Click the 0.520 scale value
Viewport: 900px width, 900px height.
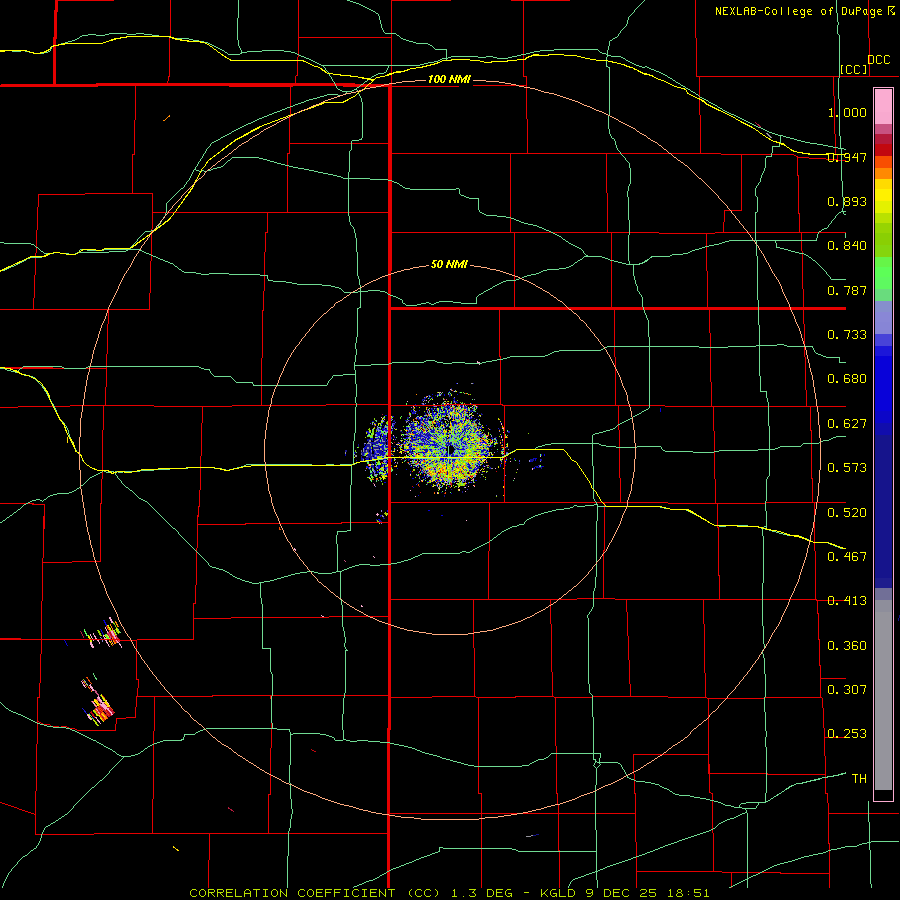pos(847,512)
